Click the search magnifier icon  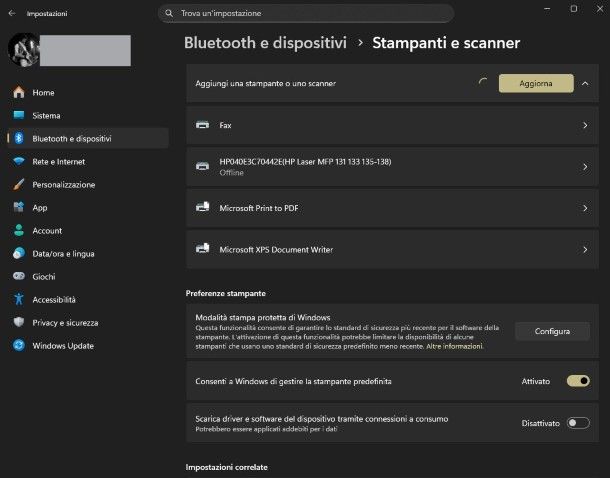pos(170,13)
